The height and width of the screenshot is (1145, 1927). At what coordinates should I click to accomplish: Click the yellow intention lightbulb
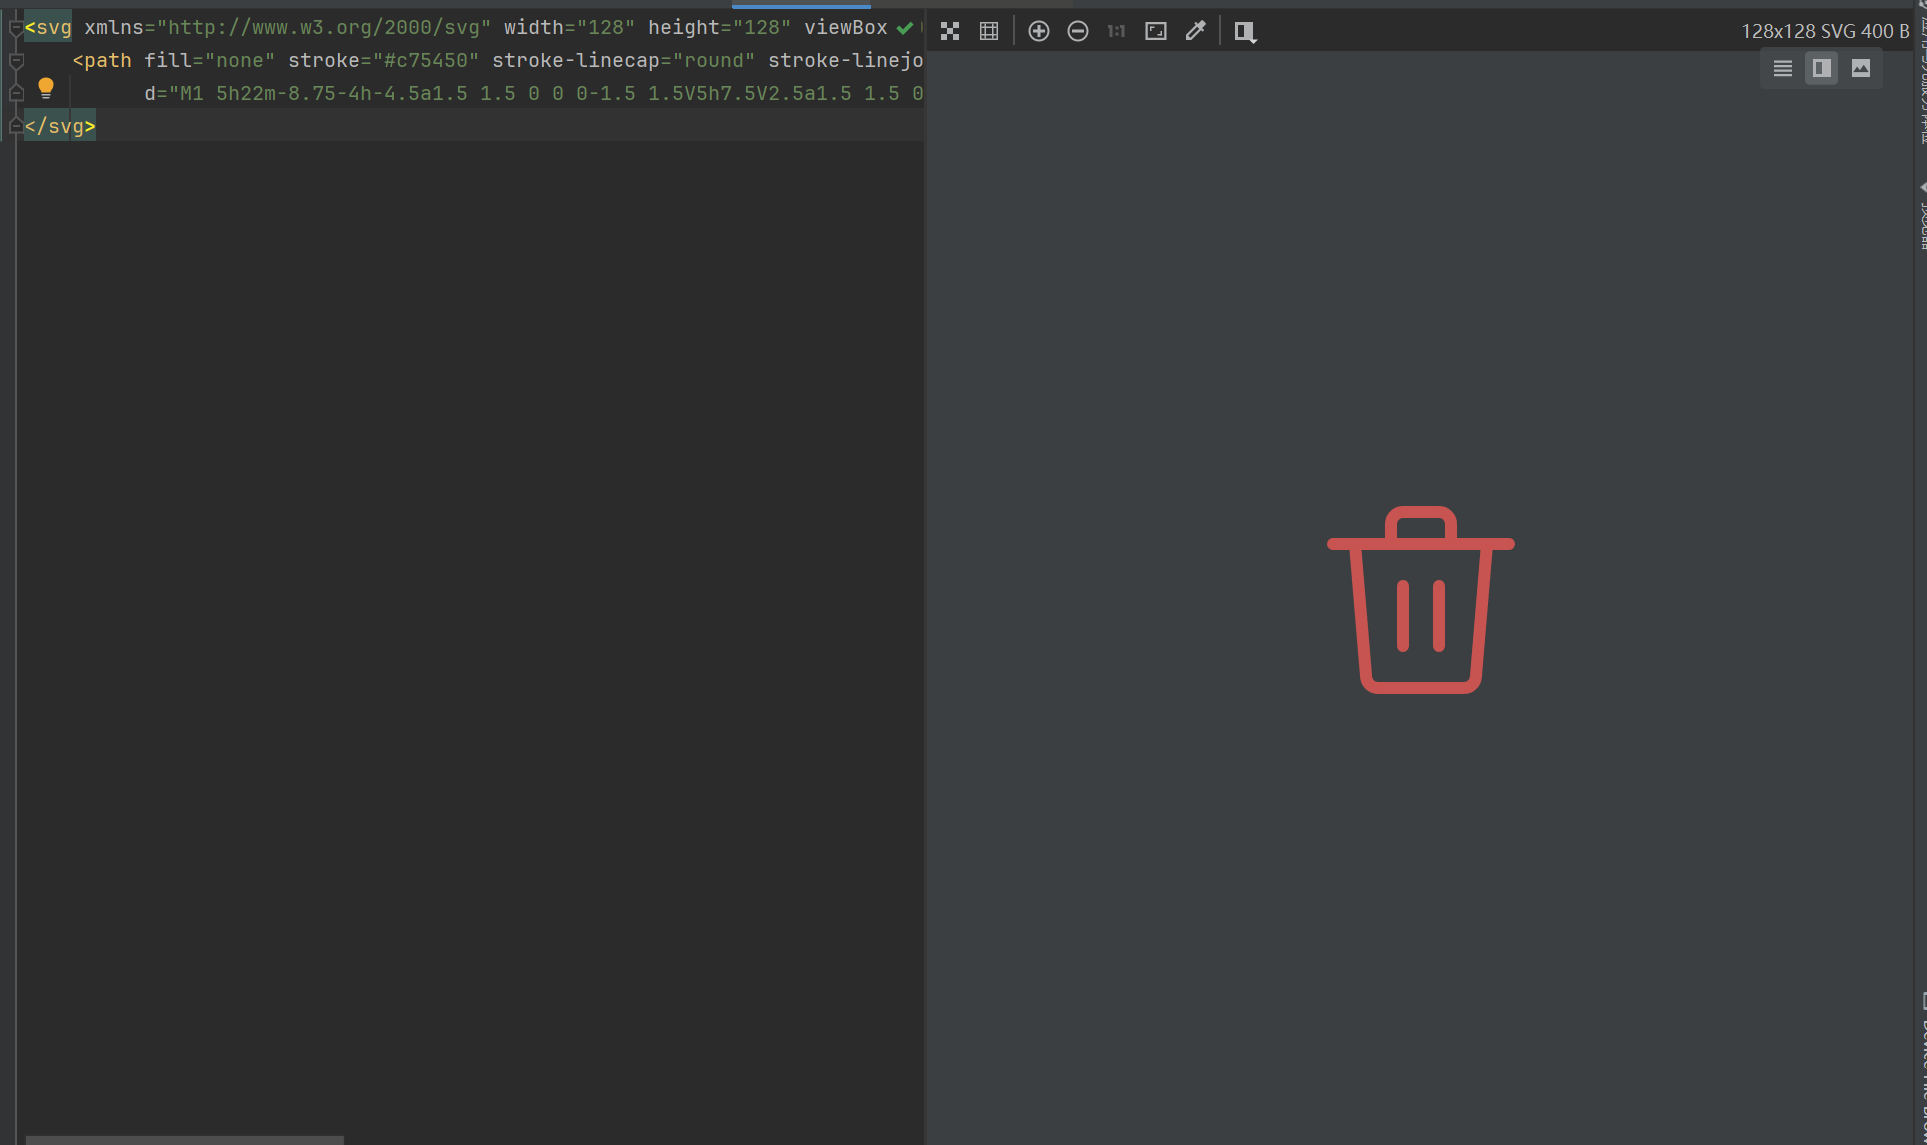46,88
